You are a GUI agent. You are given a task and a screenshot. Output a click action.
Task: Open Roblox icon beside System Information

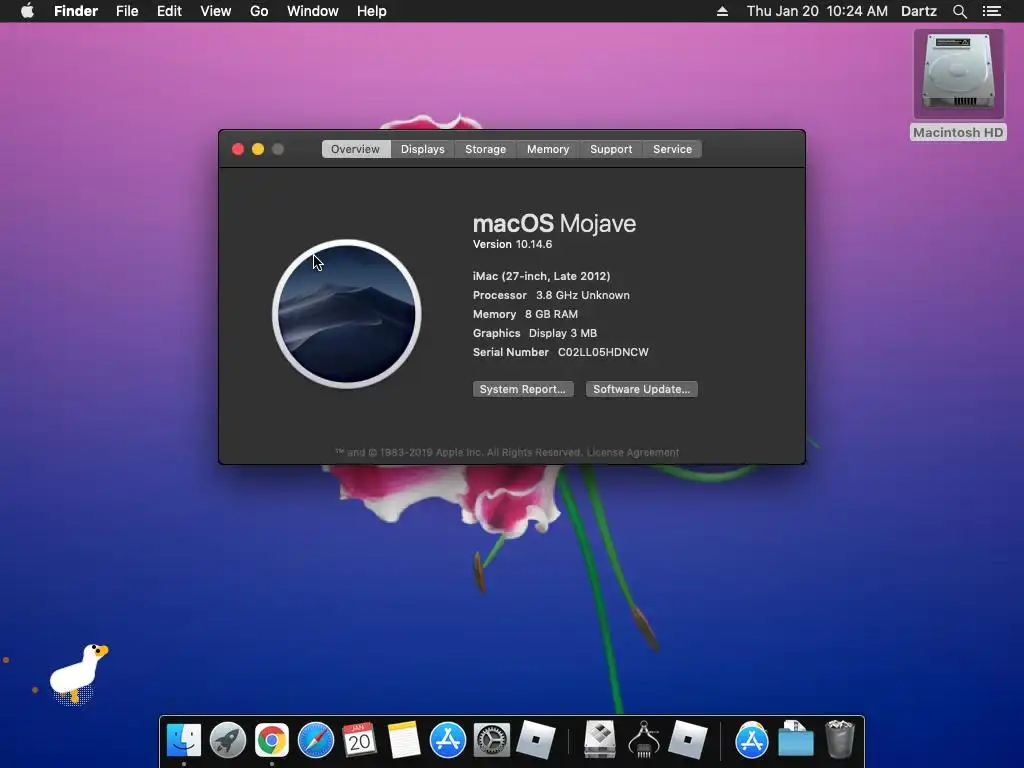[x=687, y=740]
